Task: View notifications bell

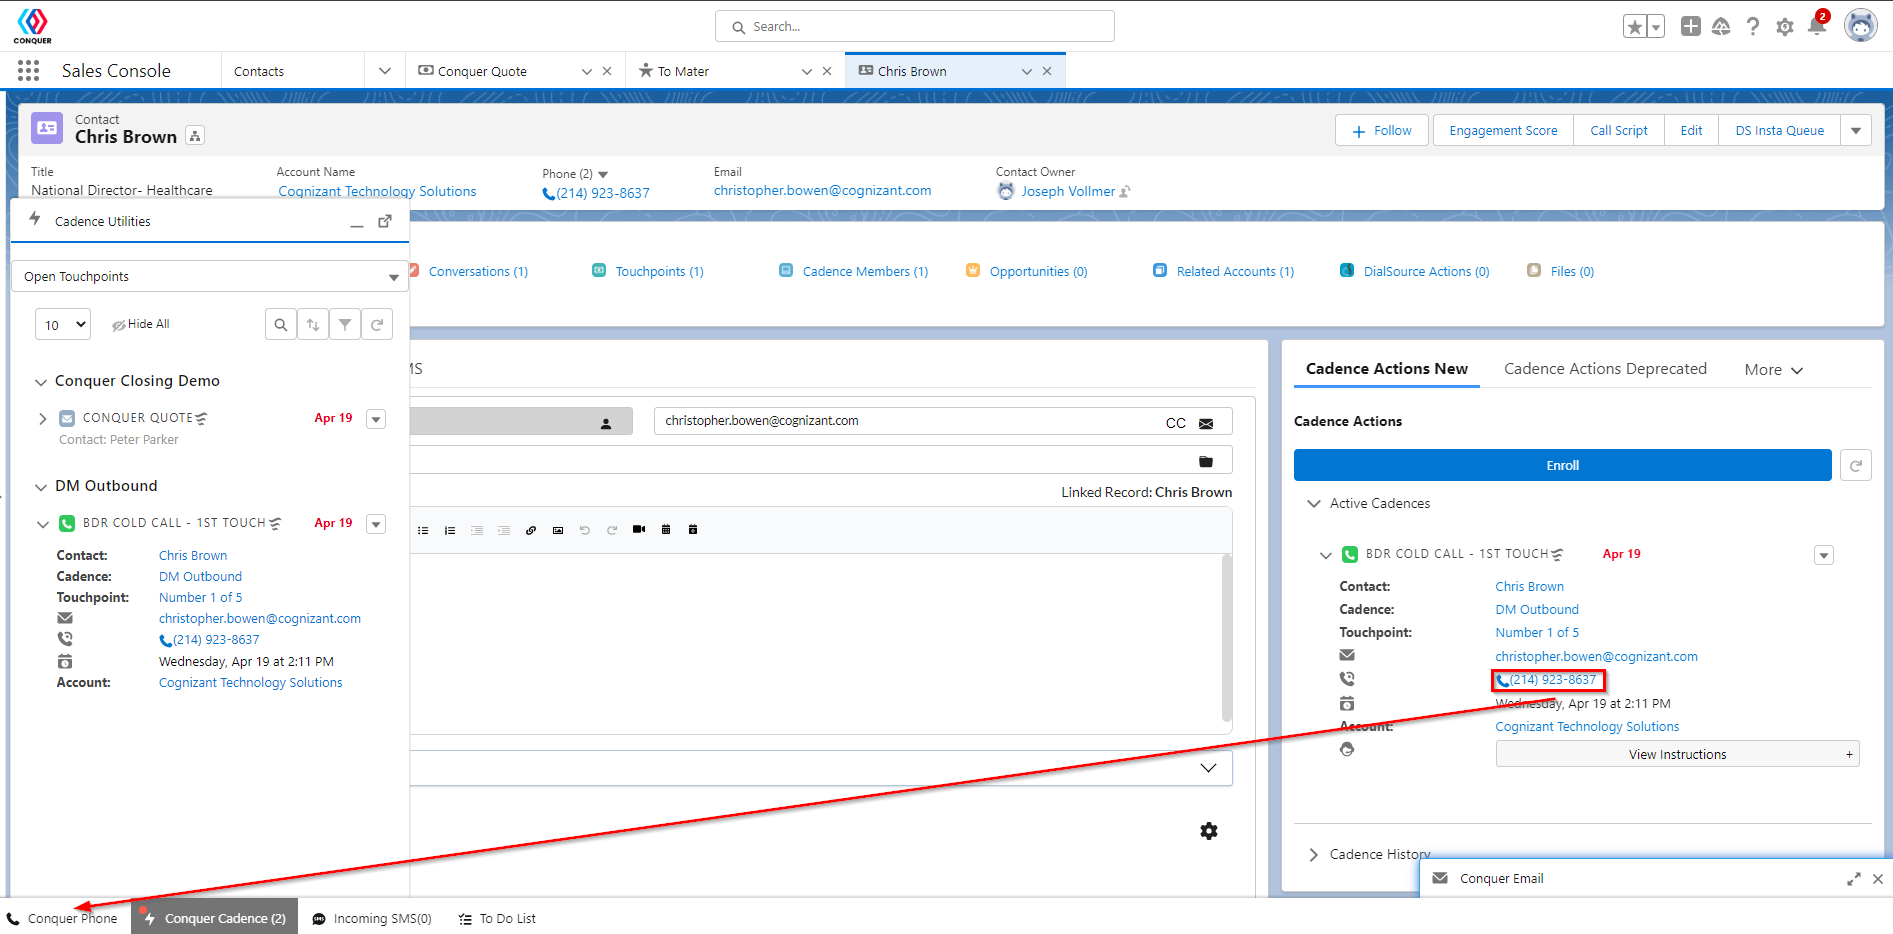Action: (1817, 26)
